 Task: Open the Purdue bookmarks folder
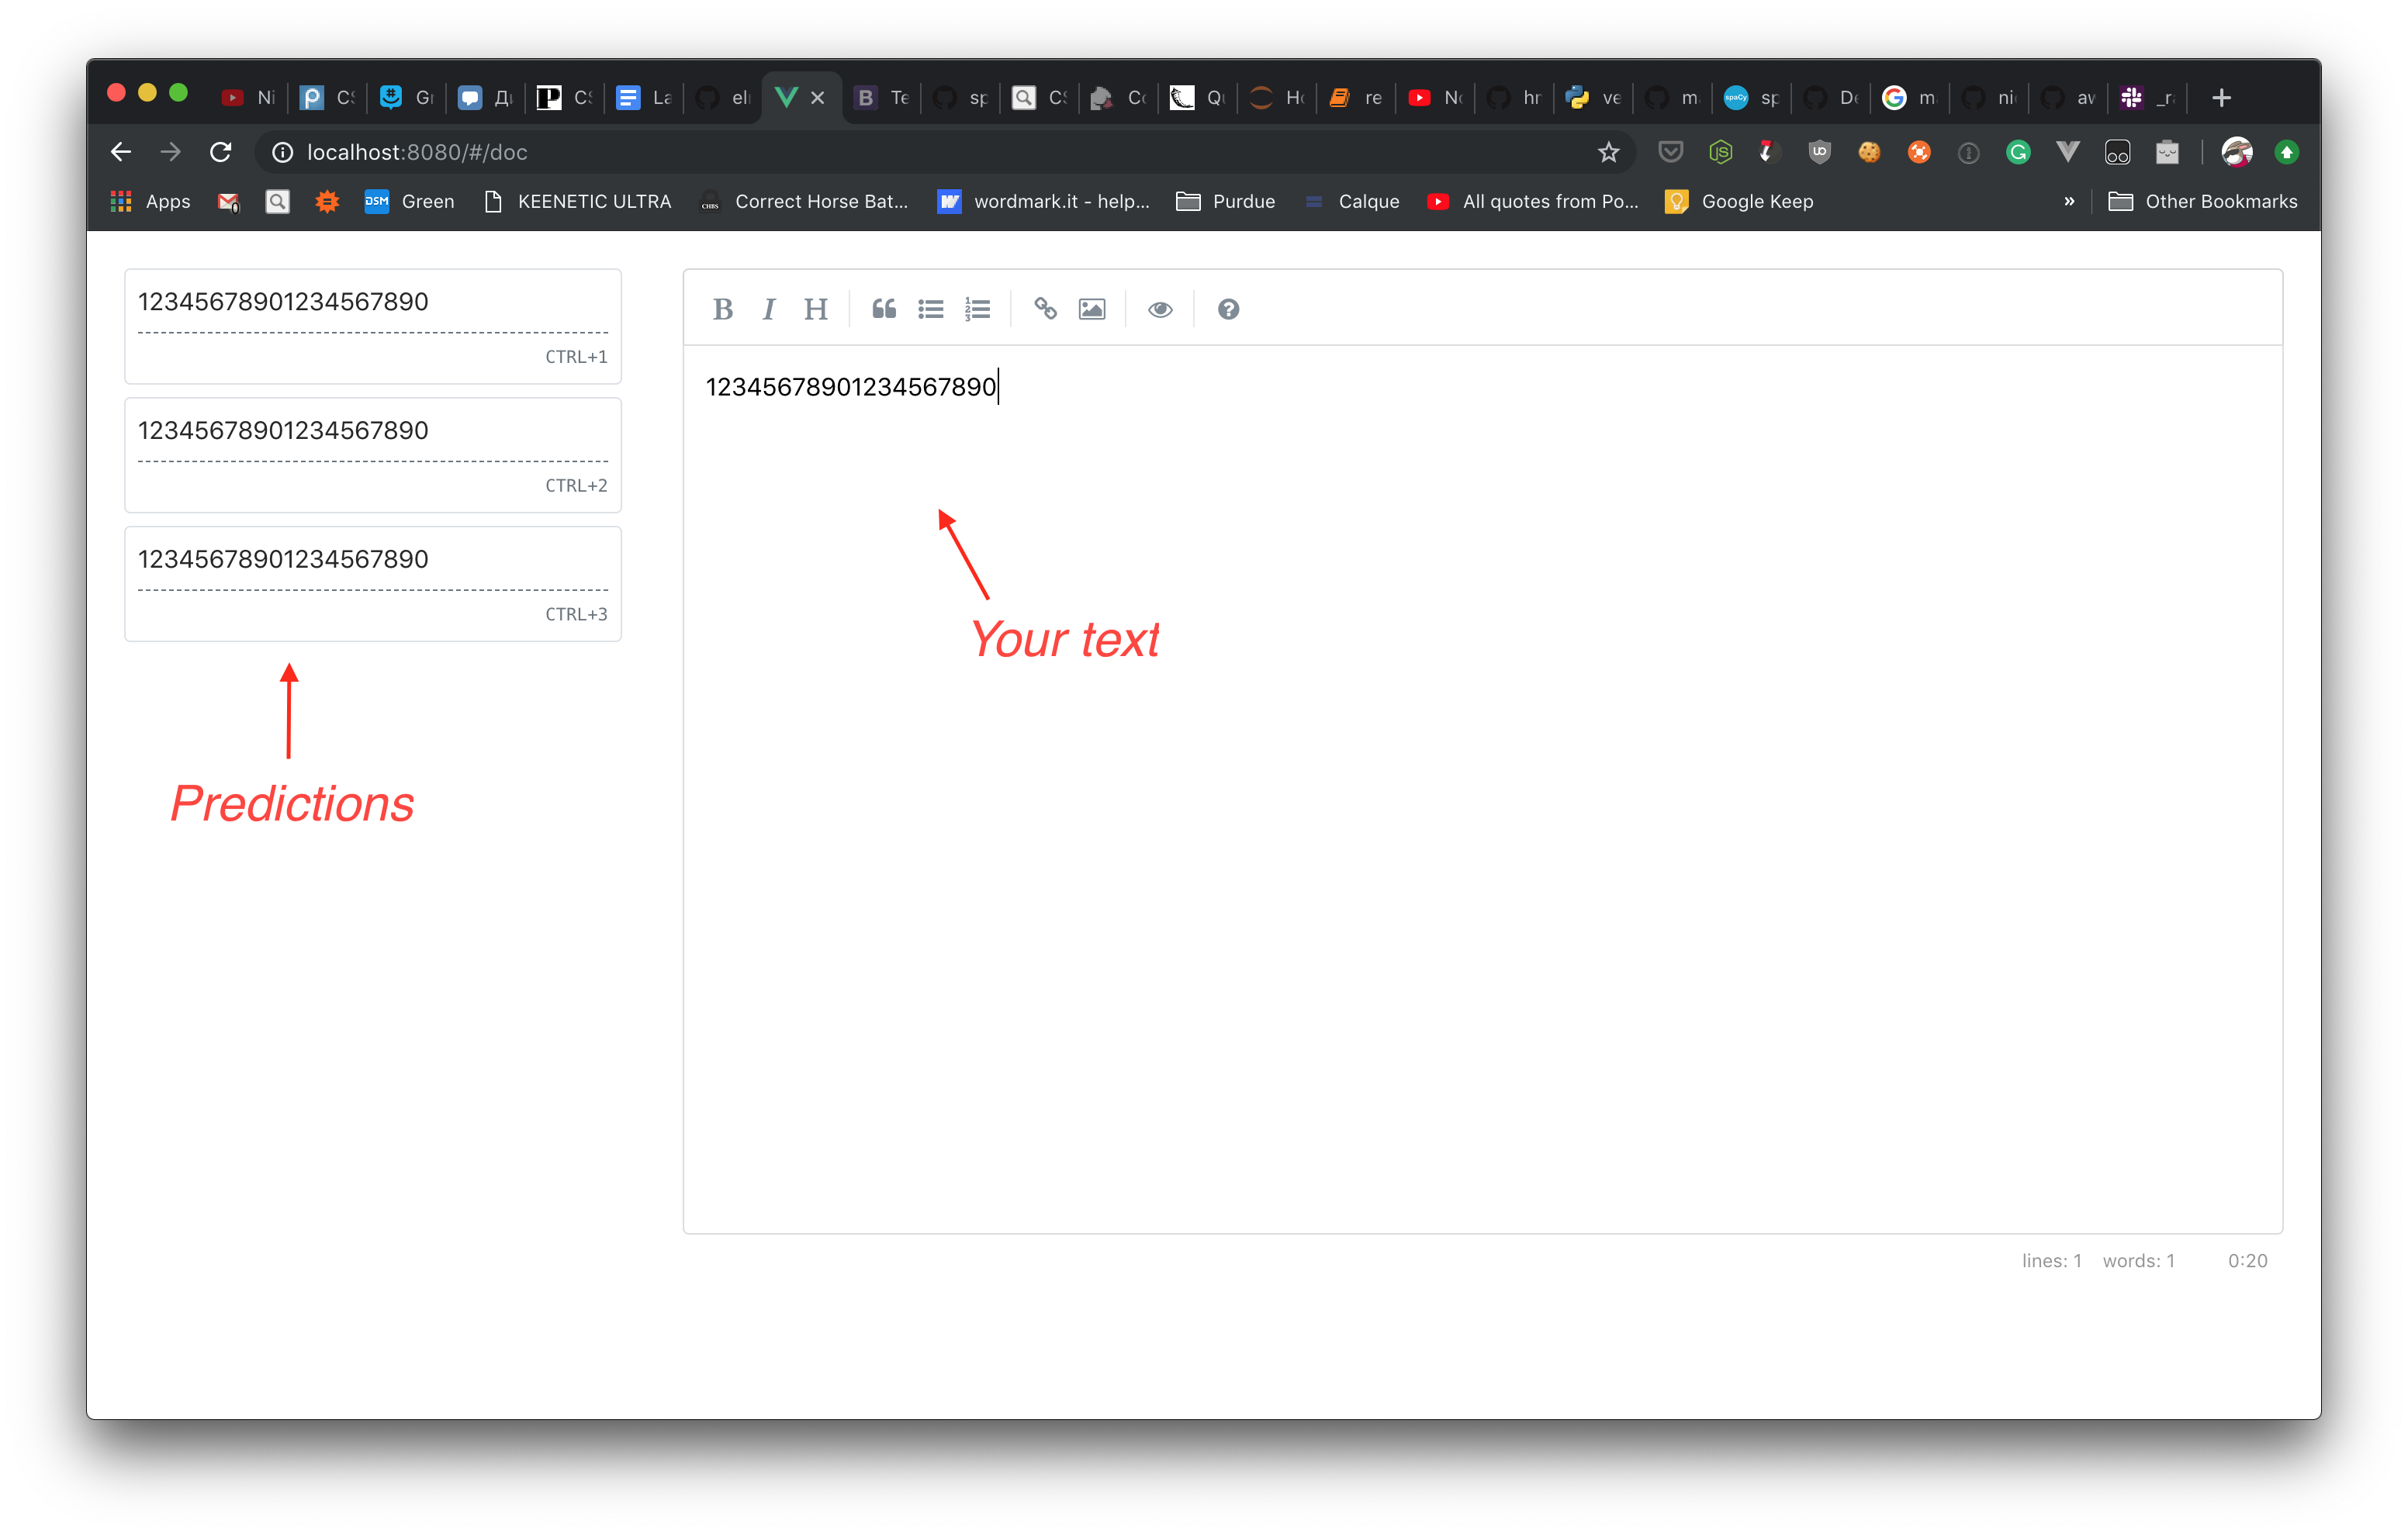click(x=1226, y=201)
